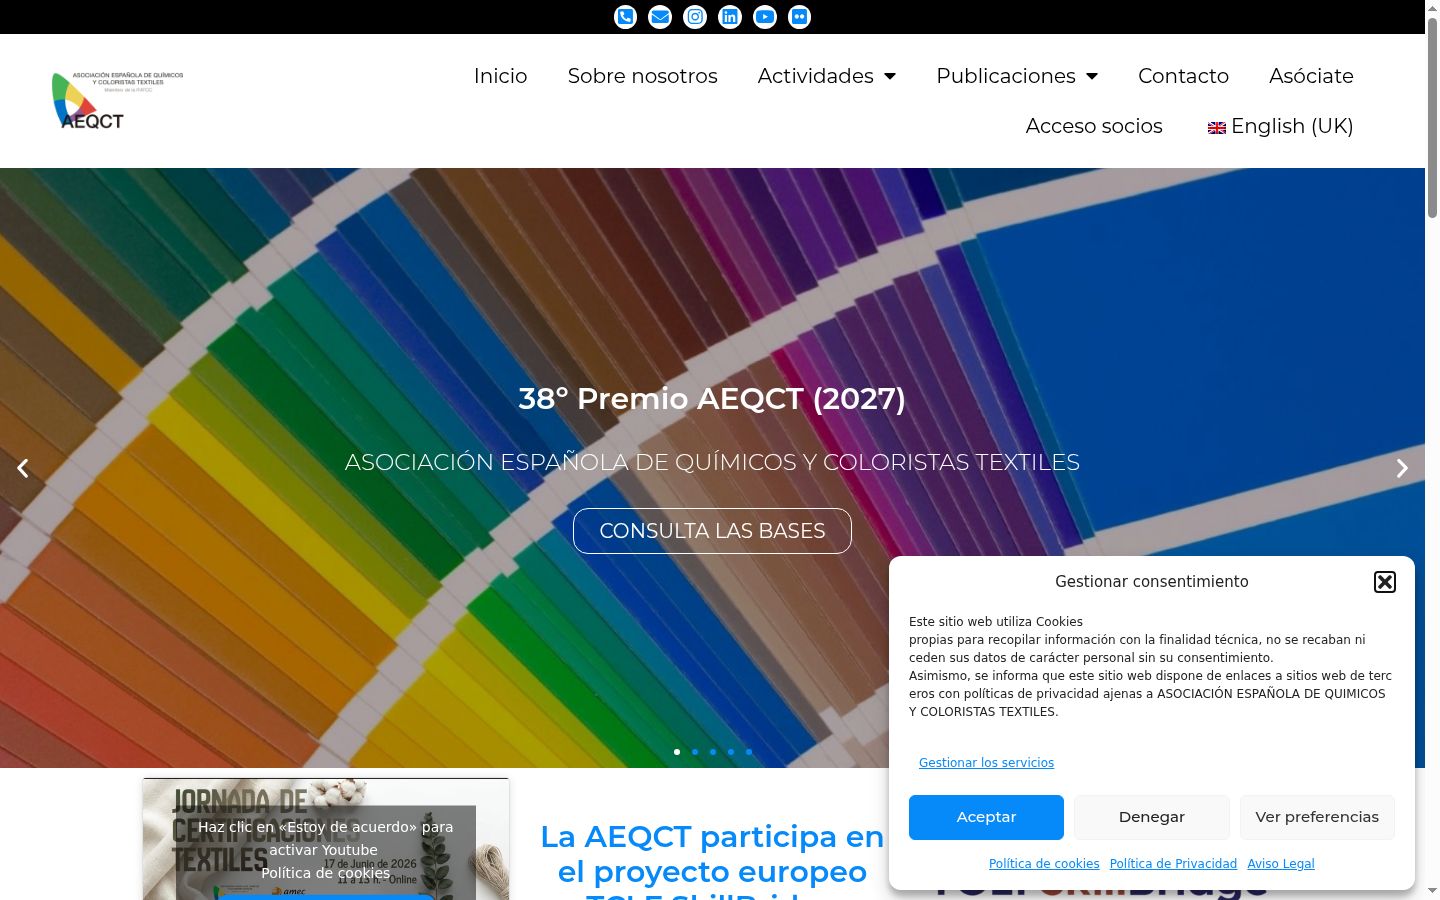The height and width of the screenshot is (900, 1440).
Task: Click the phone icon in top bar
Action: point(625,17)
